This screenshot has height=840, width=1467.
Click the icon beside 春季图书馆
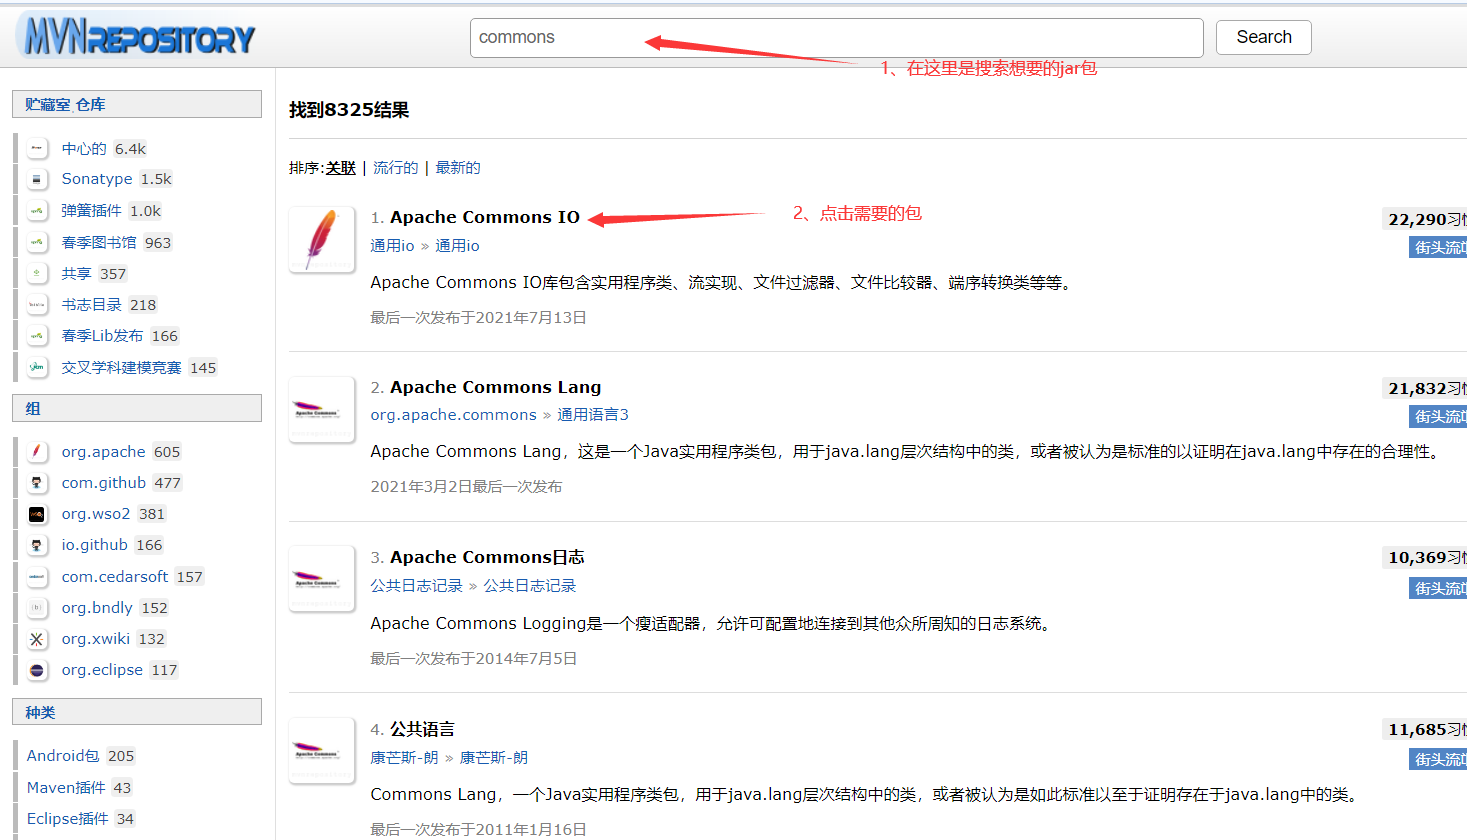37,242
